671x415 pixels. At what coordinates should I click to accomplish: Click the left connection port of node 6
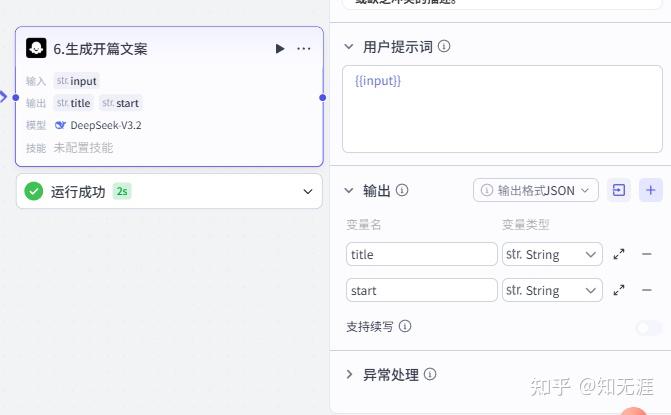[x=16, y=98]
